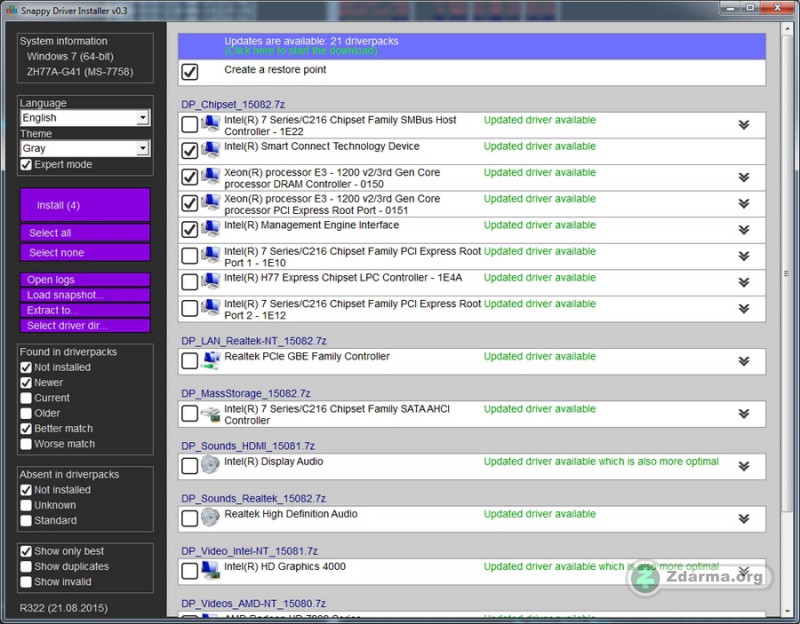800x624 pixels.
Task: Check Realtek PCIe GBE Family Controller driver
Action: point(190,361)
